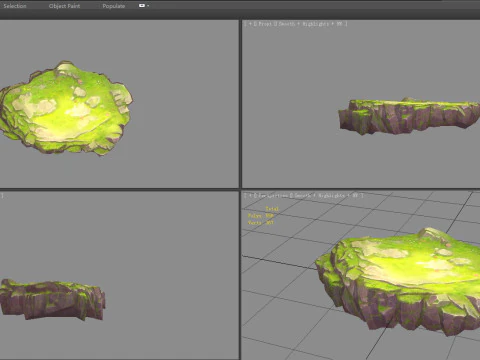This screenshot has height=360, width=480.
Task: Open the Populate ribbon tab
Action: coord(114,6)
